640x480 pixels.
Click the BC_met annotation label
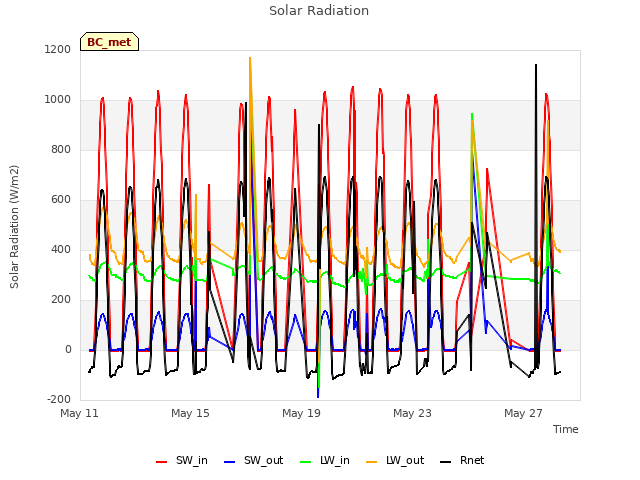pyautogui.click(x=109, y=42)
